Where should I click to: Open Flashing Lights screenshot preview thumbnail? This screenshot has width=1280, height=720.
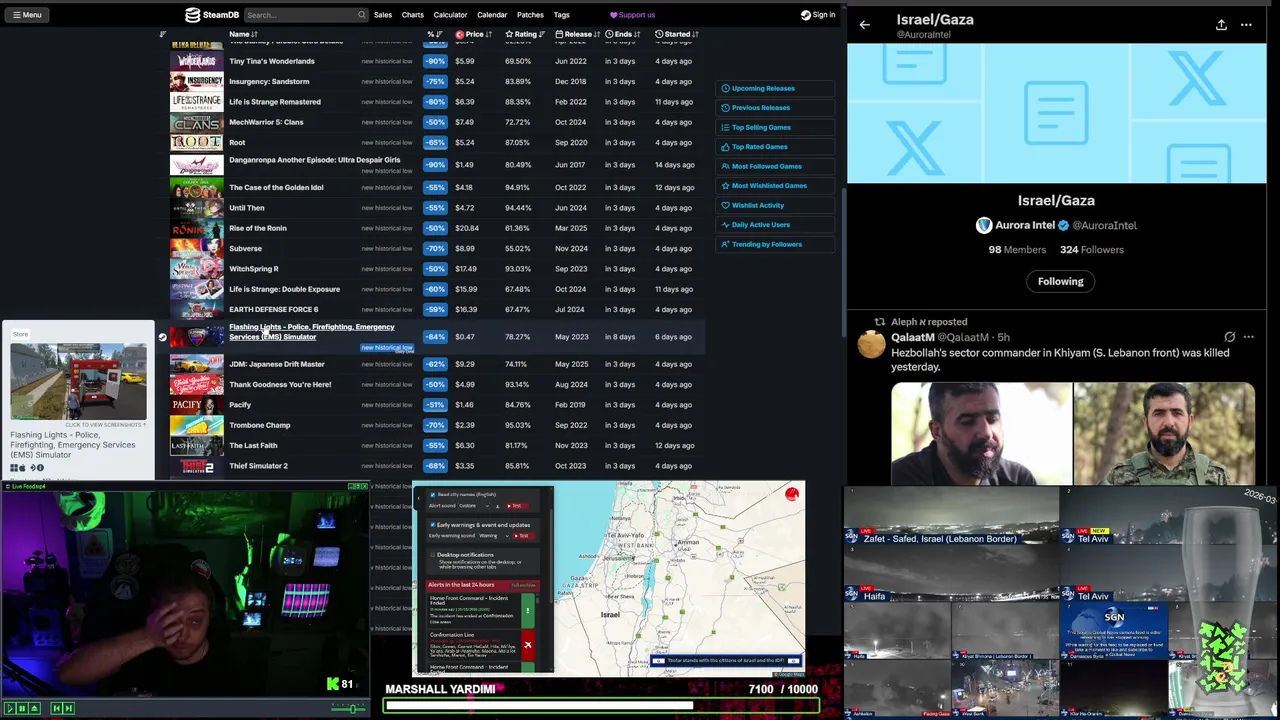79,382
